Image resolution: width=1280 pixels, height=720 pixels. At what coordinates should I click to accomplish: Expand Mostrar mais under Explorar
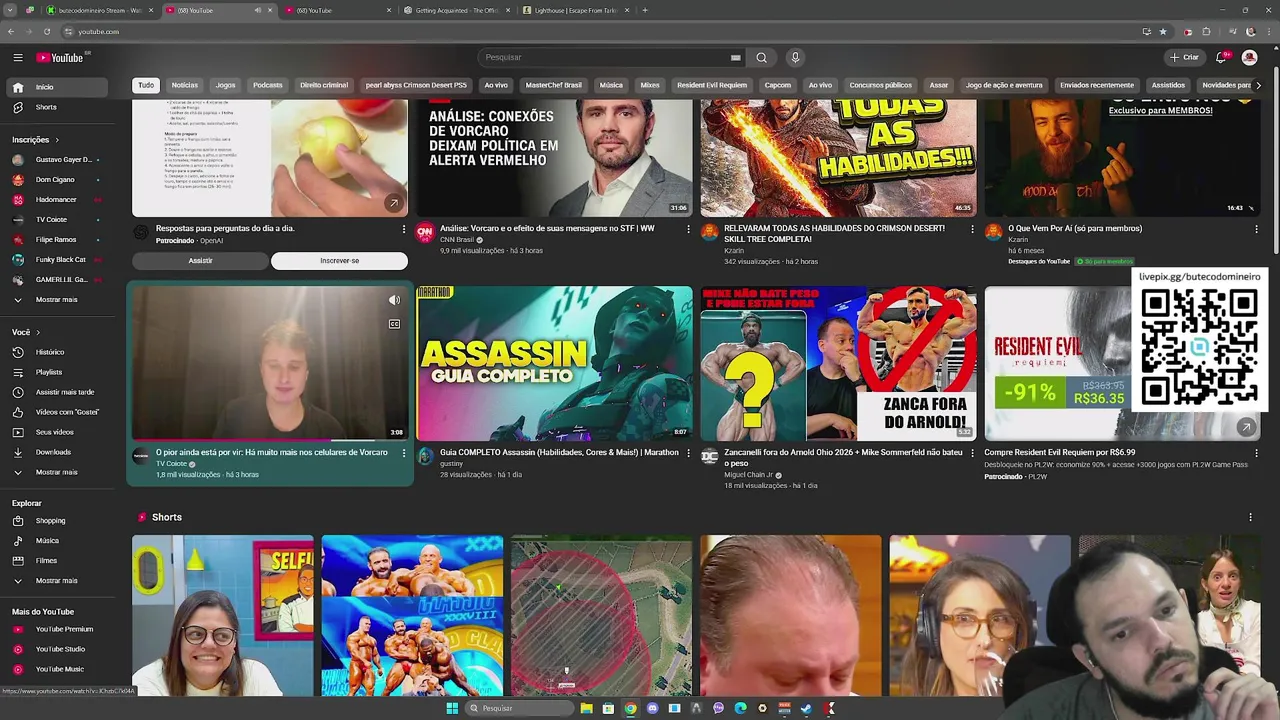[56, 581]
